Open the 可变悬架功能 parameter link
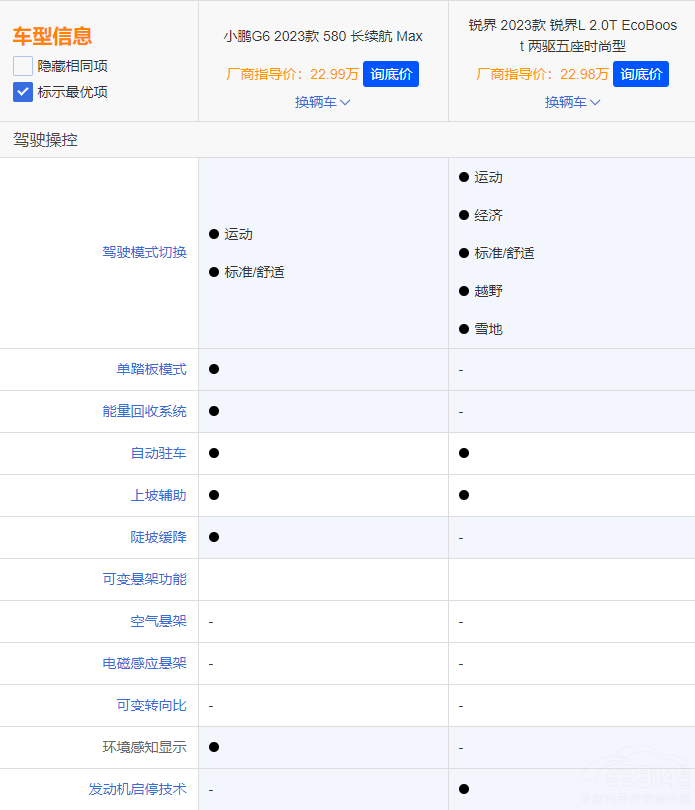The height and width of the screenshot is (810, 695). coord(144,580)
